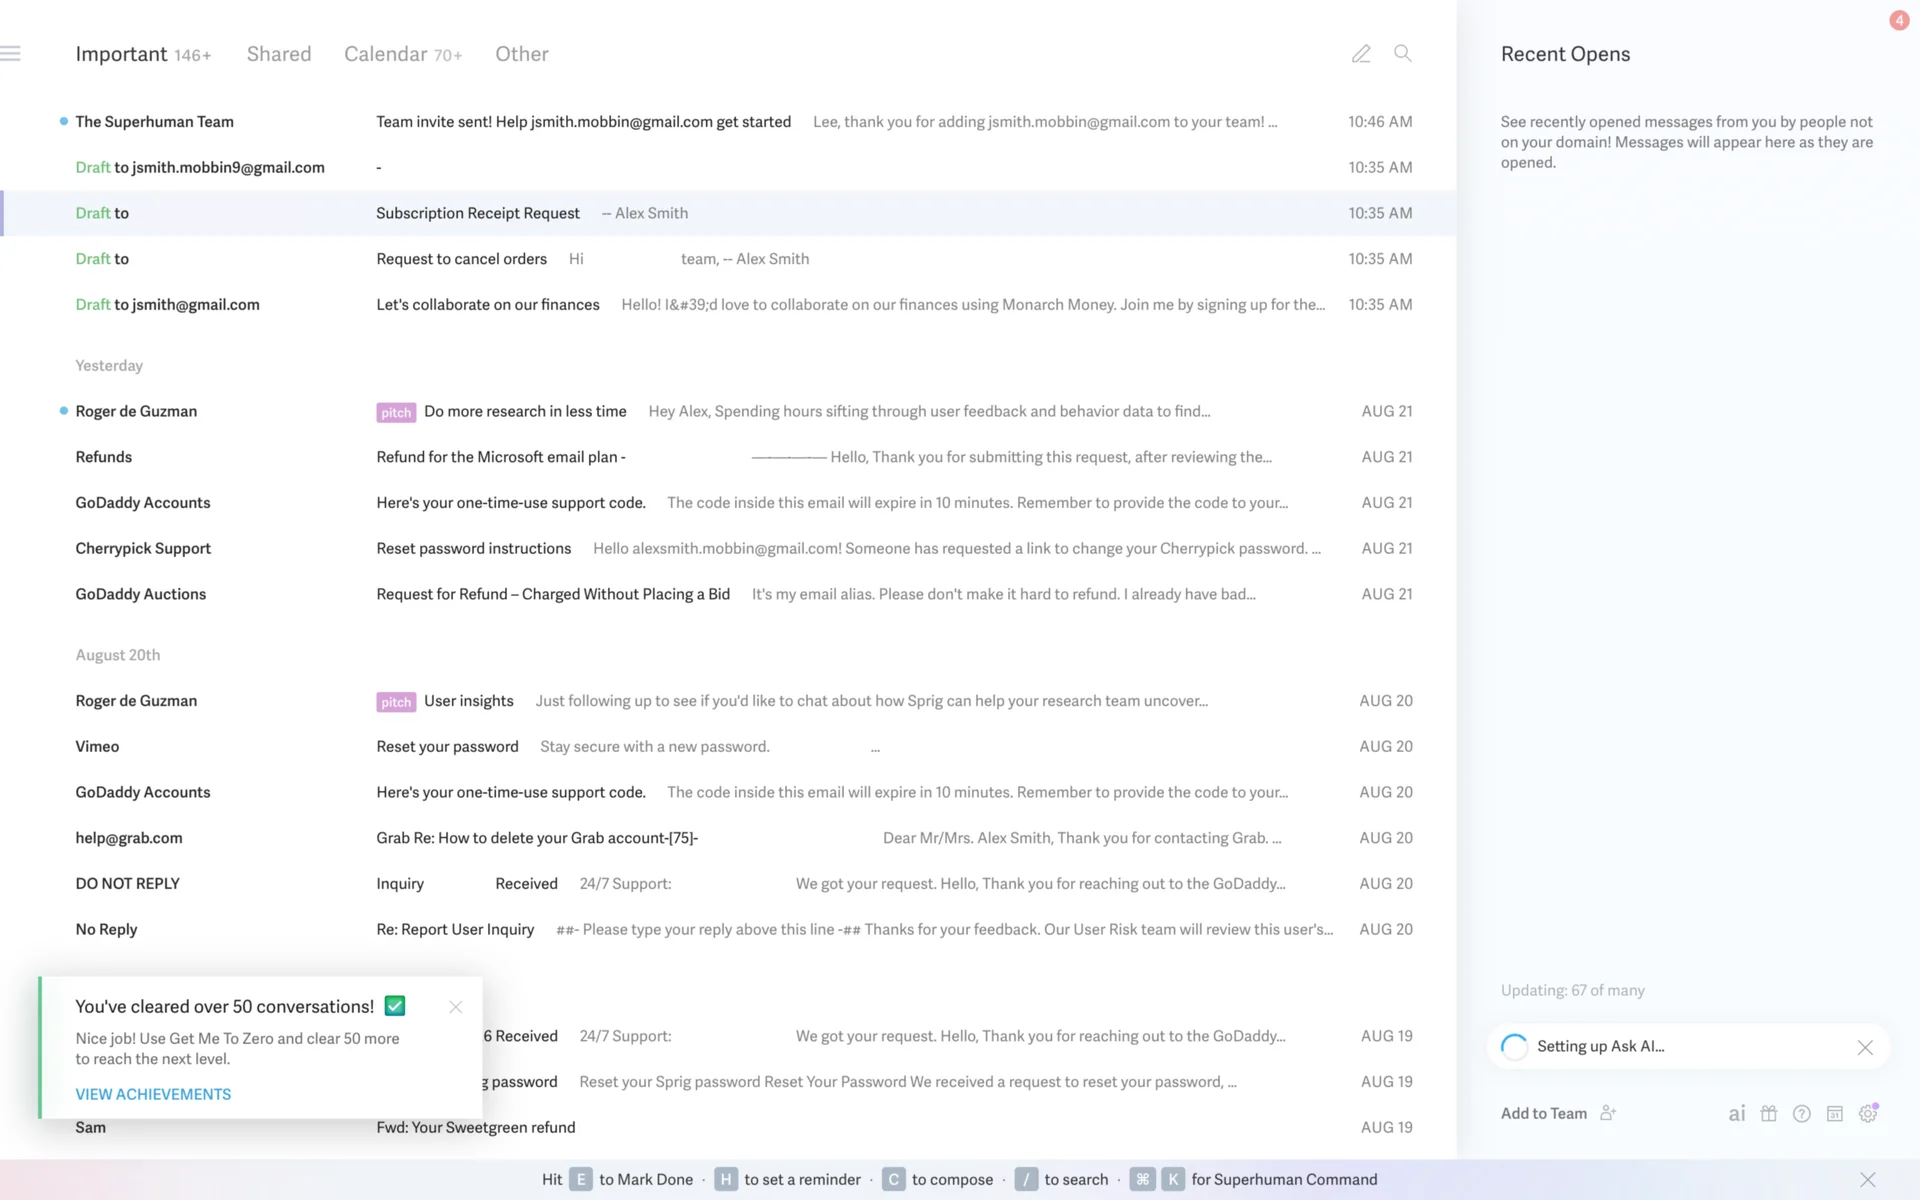
Task: Click the Ask AI icon
Action: [x=1737, y=1114]
